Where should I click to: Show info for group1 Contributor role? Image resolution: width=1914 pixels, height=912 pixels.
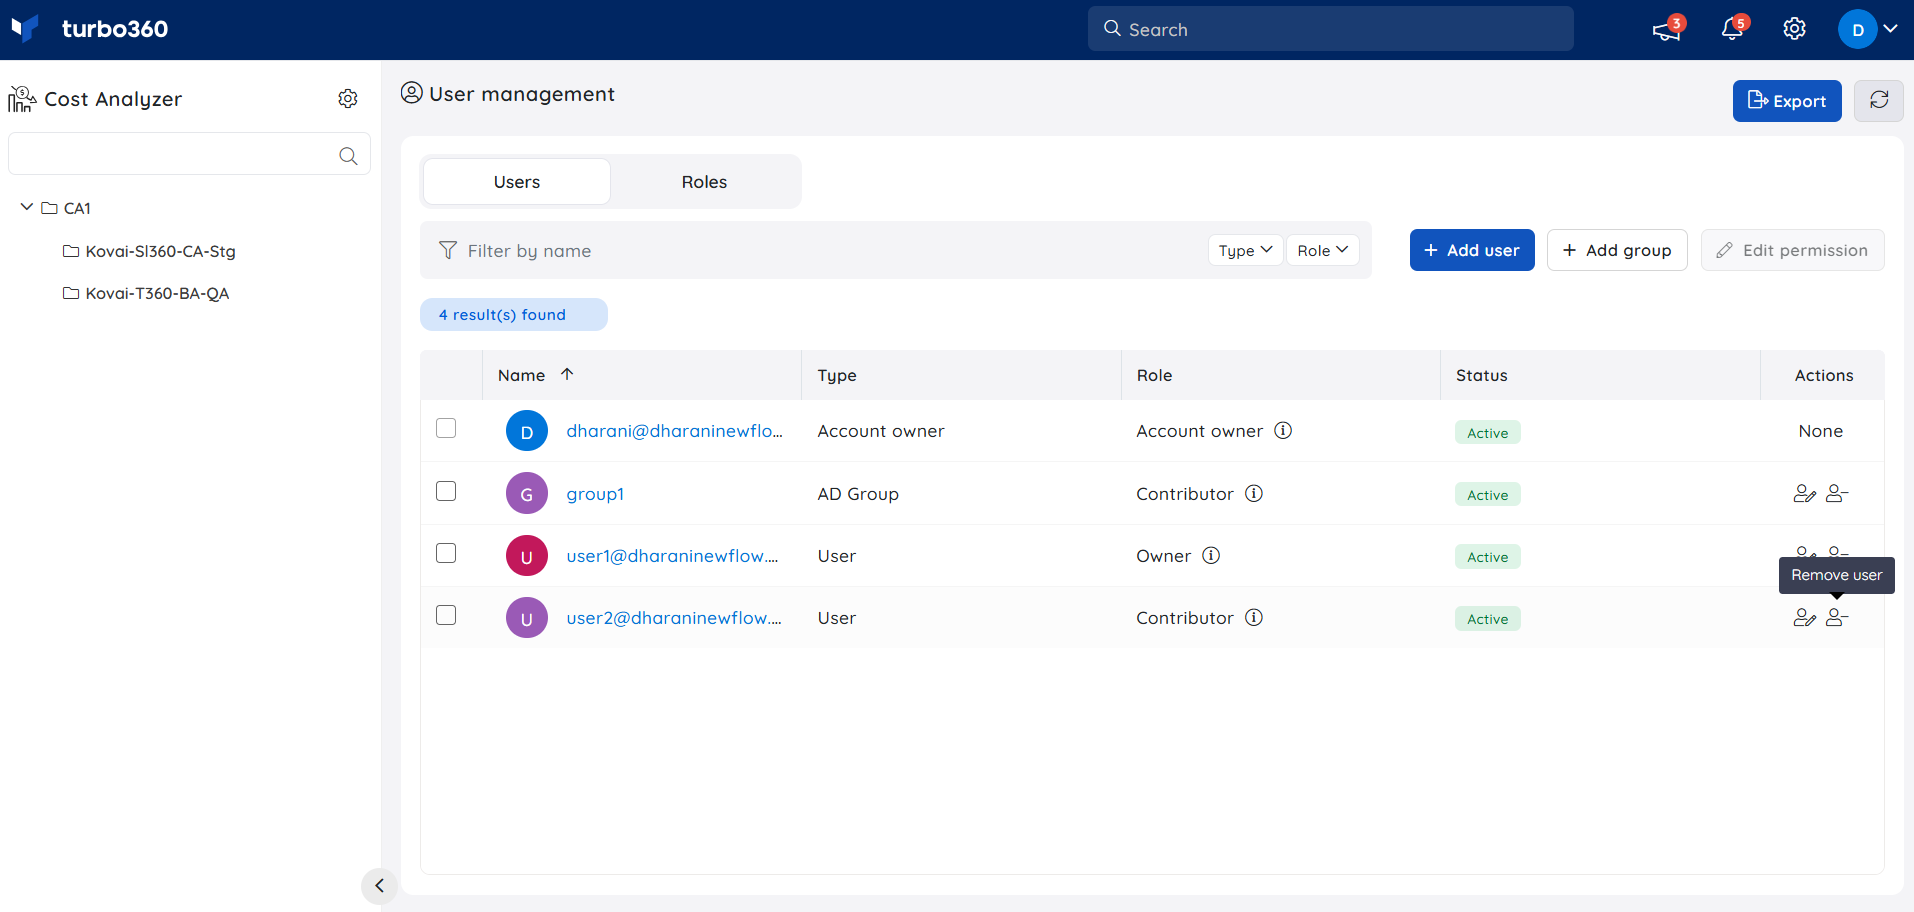1254,493
